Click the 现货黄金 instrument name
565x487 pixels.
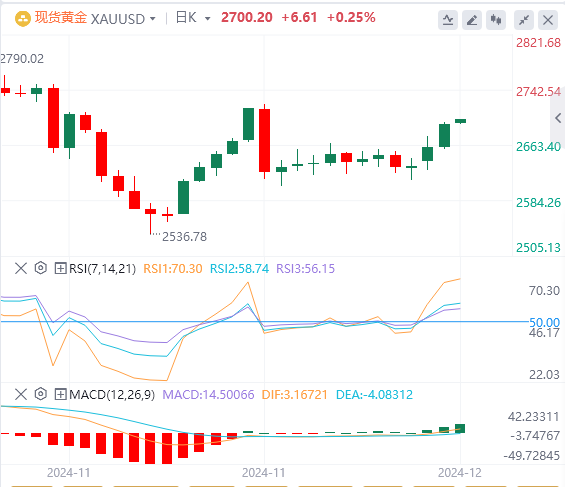pyautogui.click(x=61, y=18)
